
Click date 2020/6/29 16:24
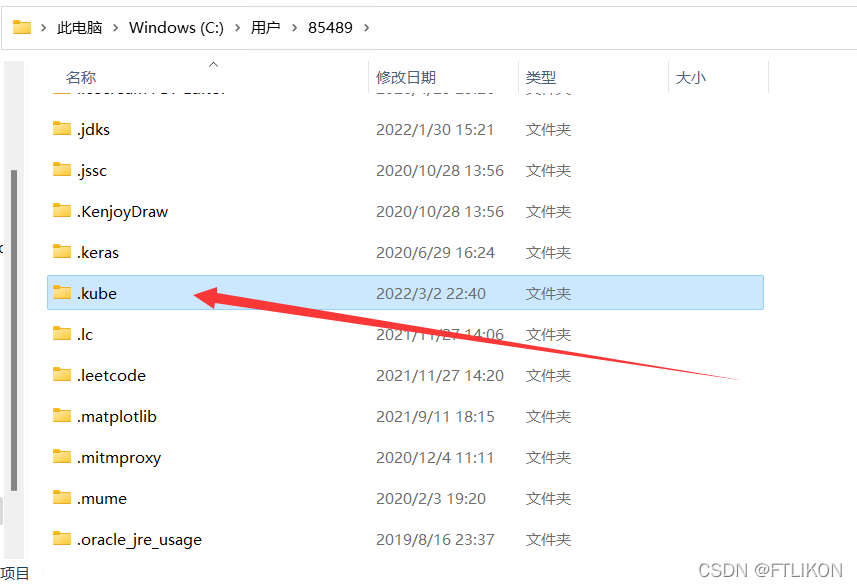coord(436,253)
